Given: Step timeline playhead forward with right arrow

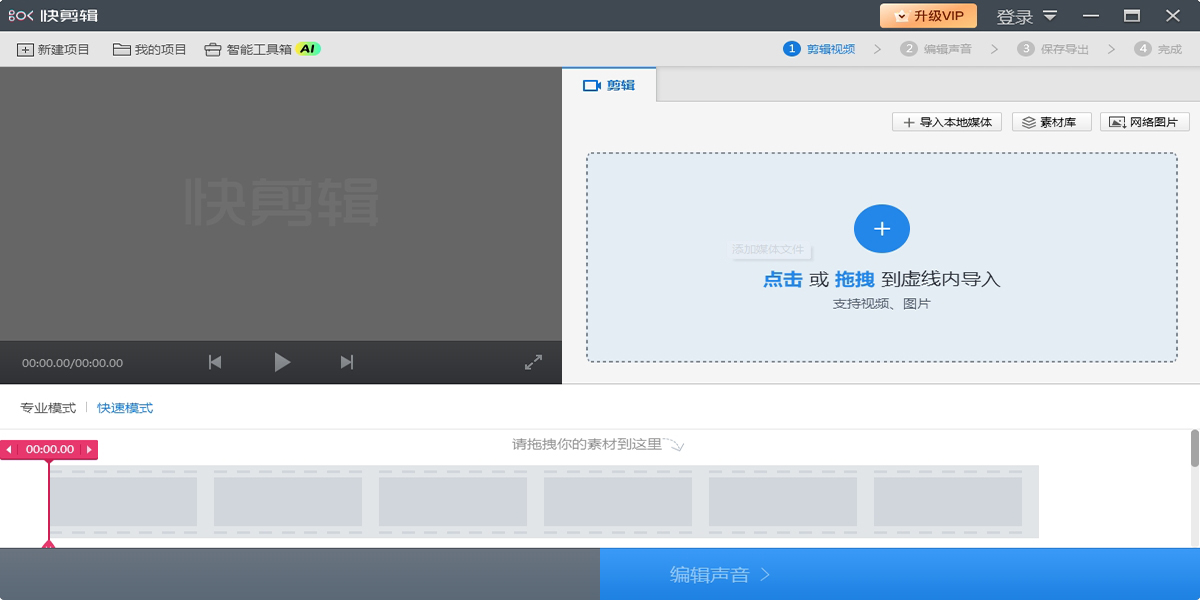Looking at the screenshot, I should pyautogui.click(x=89, y=450).
